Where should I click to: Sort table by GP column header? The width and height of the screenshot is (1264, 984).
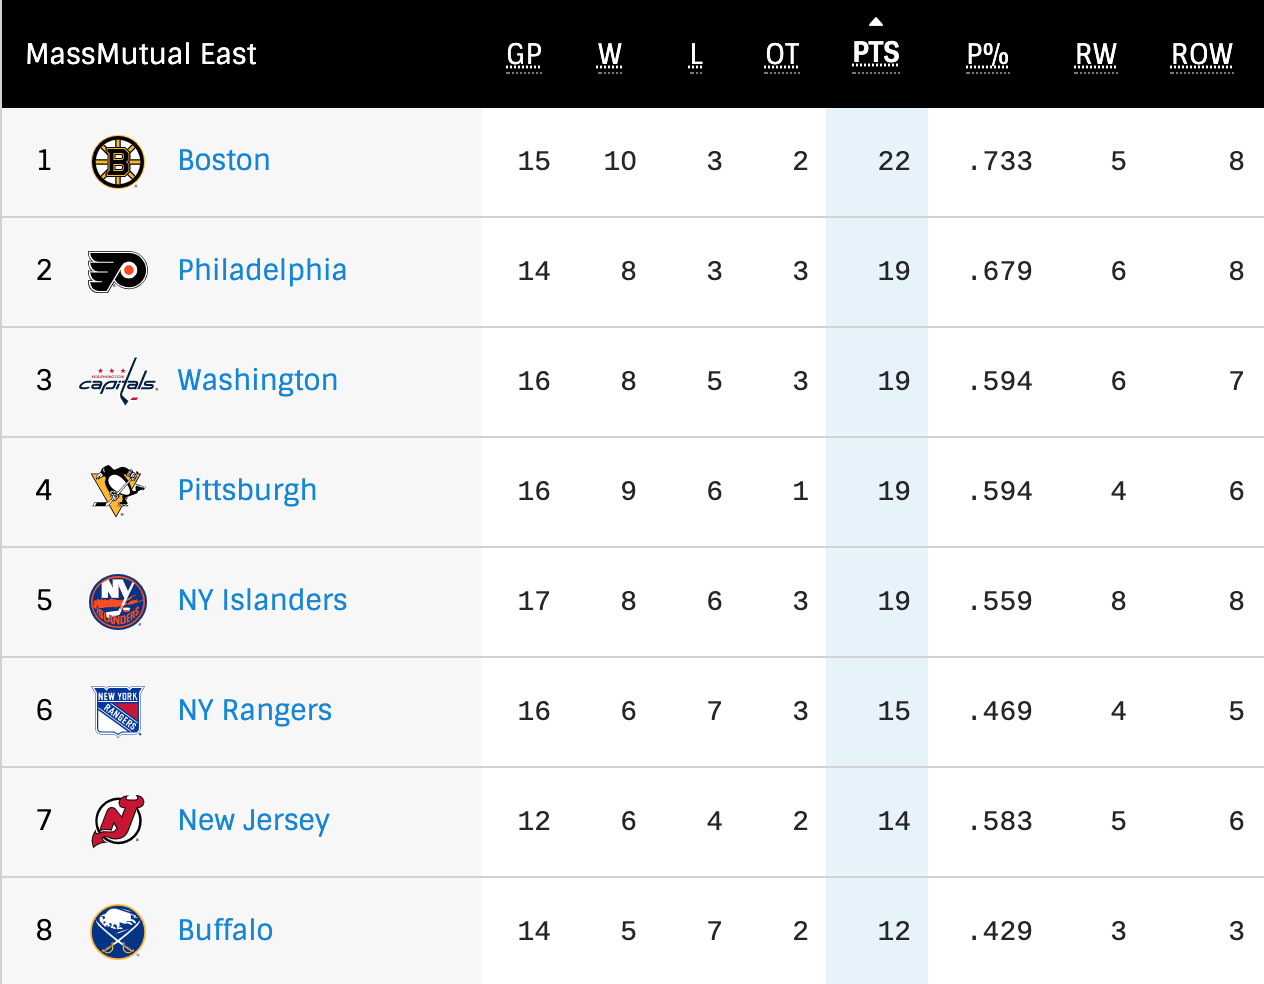coord(524,54)
